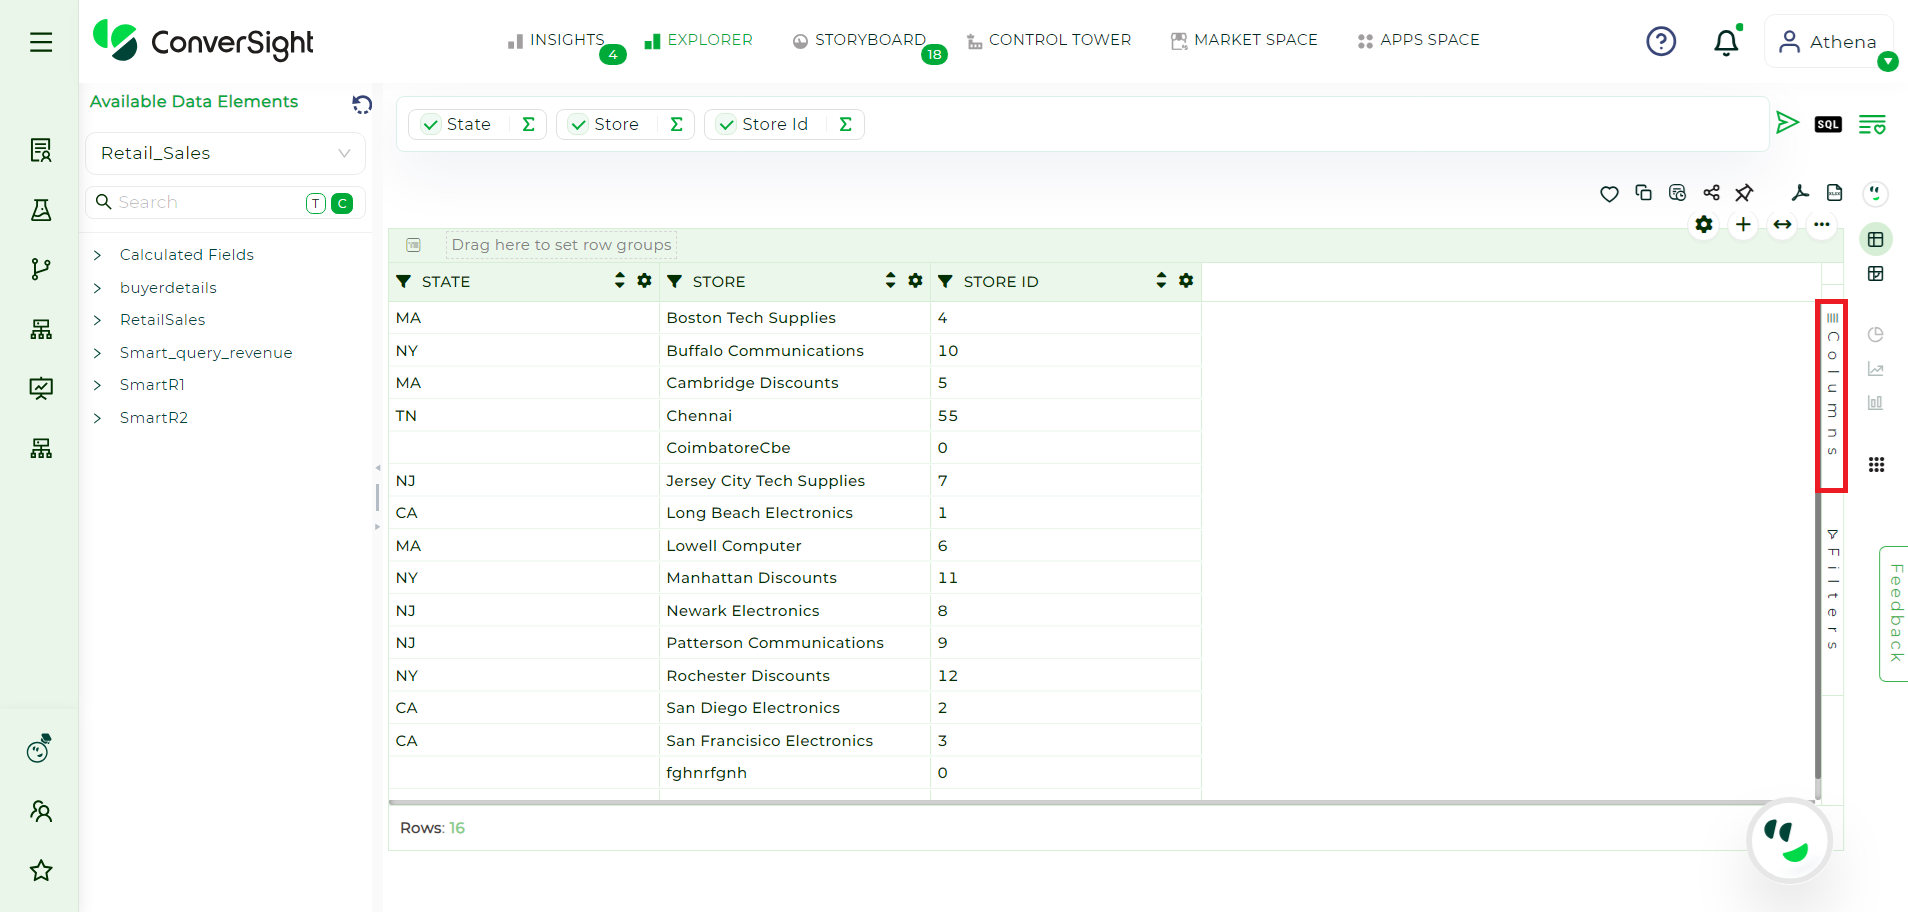Expand buyerdetails tree node
The image size is (1908, 912).
tap(97, 288)
